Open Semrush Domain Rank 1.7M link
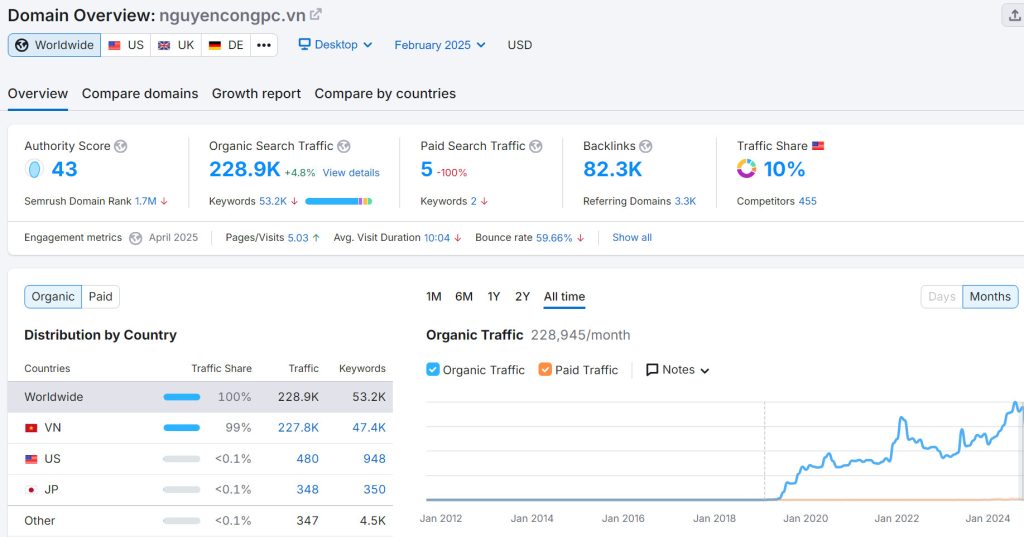The image size is (1024, 537). click(146, 201)
